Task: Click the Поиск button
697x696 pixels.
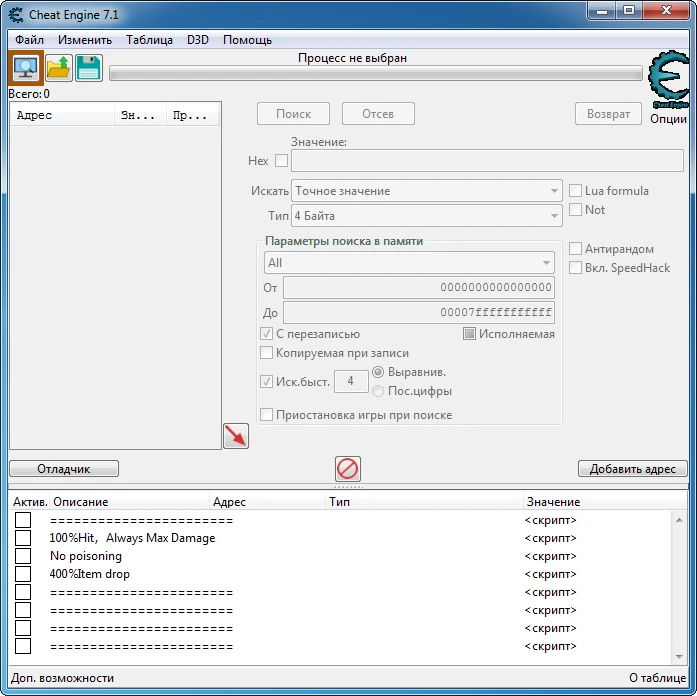Action: pos(293,114)
